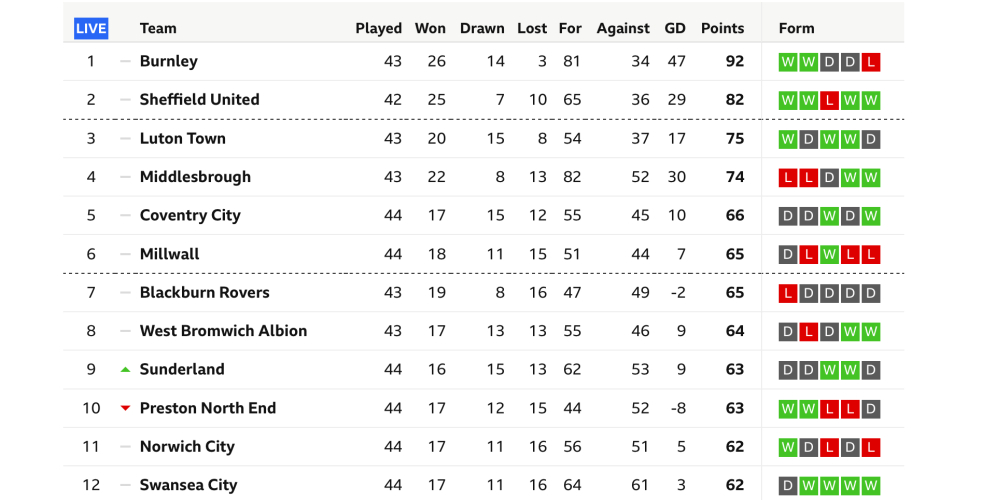Click the GD column header
The width and height of the screenshot is (996, 500).
(x=675, y=28)
